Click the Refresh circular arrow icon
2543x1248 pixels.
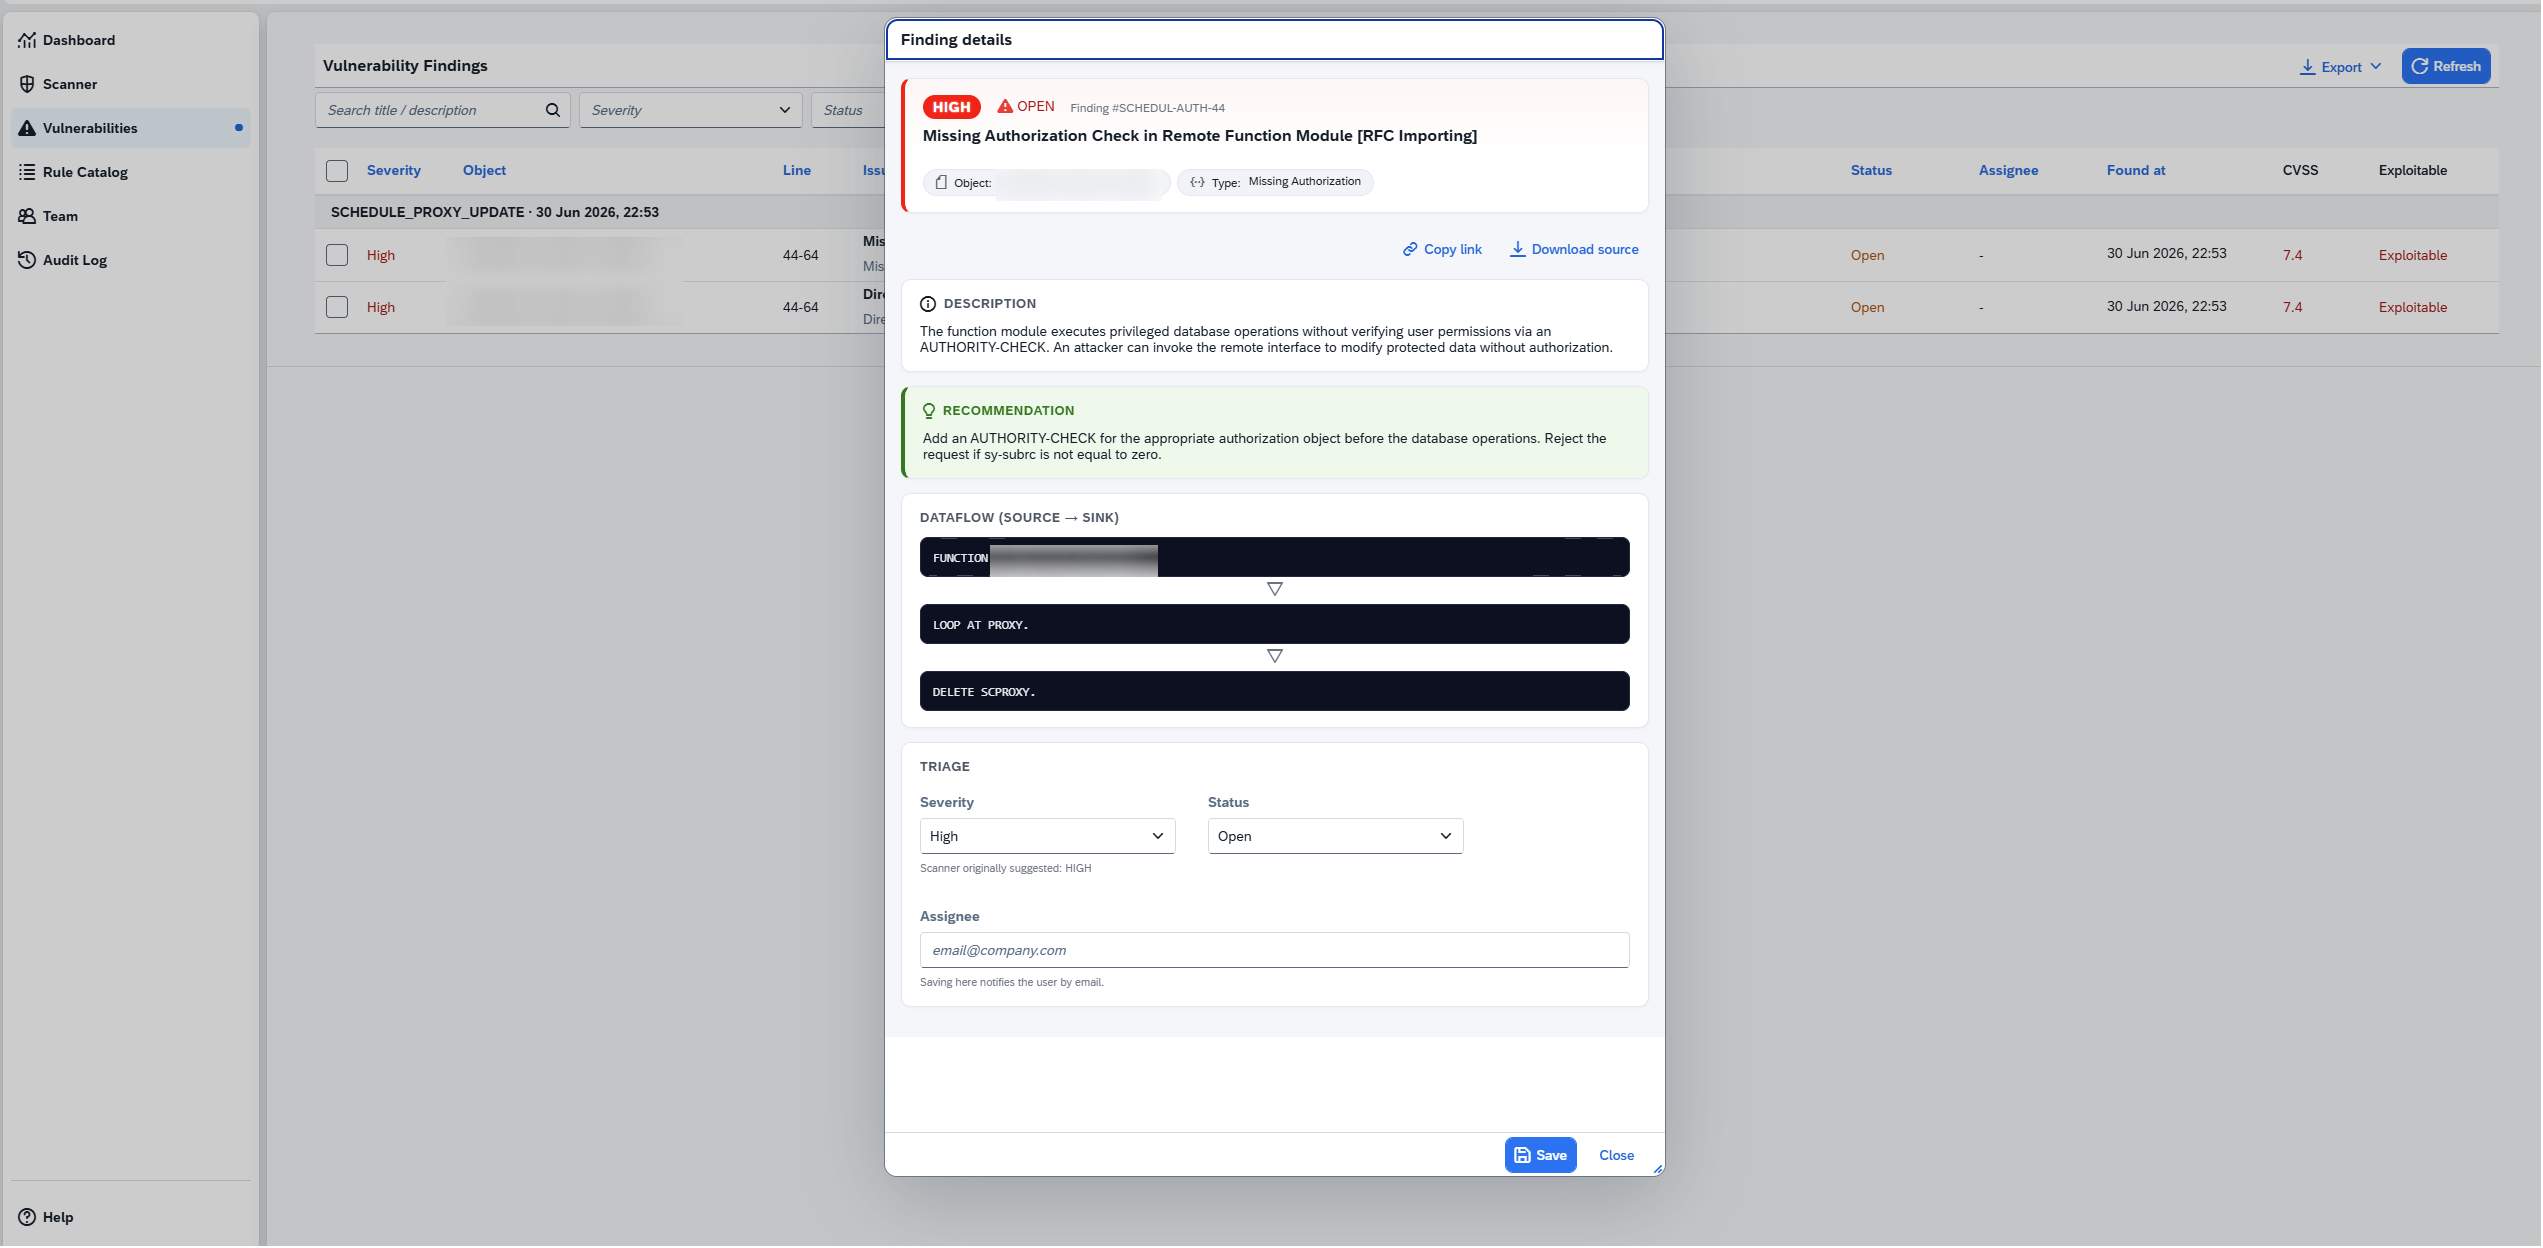(2419, 66)
